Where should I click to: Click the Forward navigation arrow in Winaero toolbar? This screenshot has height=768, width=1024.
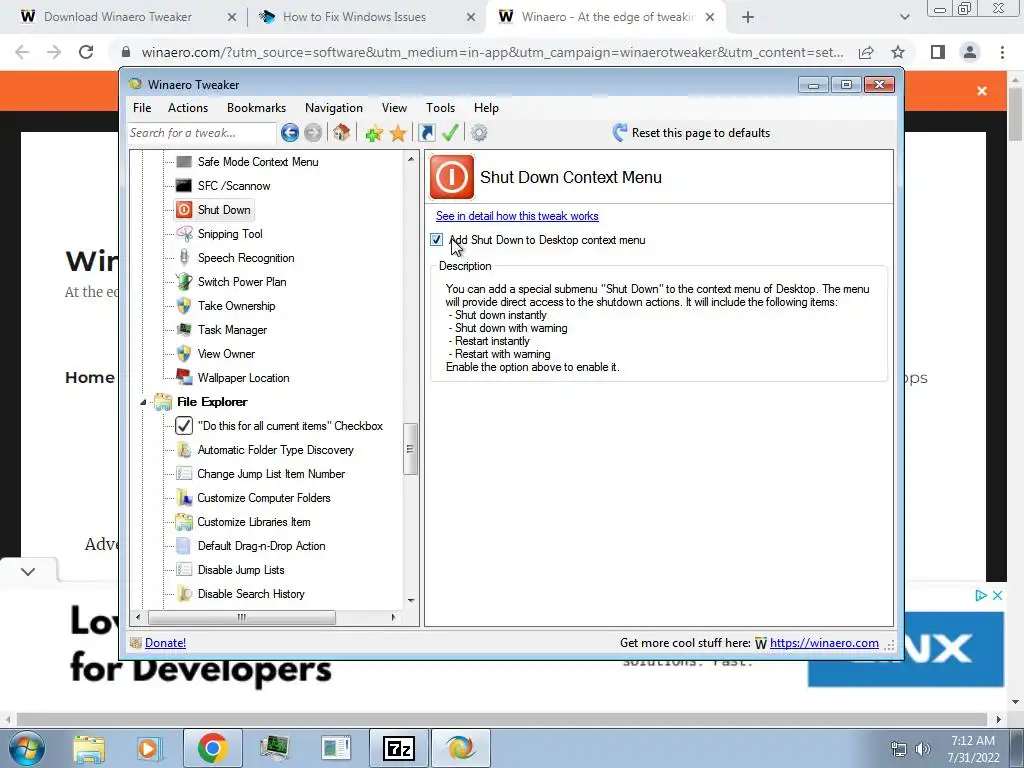pos(313,133)
